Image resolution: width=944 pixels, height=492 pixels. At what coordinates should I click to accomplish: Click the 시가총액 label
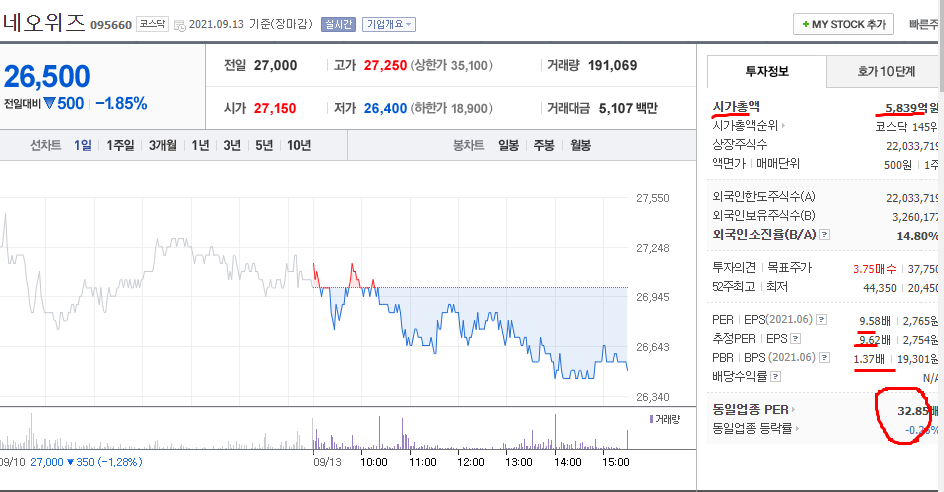[736, 107]
